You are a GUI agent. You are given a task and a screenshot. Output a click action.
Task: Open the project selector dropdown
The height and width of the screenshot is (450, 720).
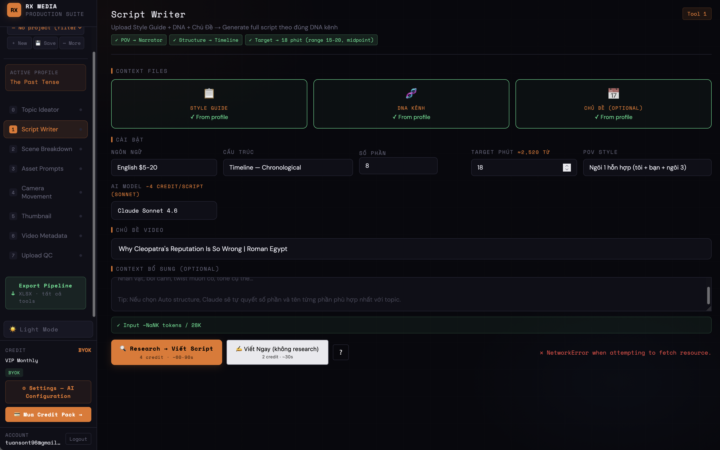[x=45, y=28]
